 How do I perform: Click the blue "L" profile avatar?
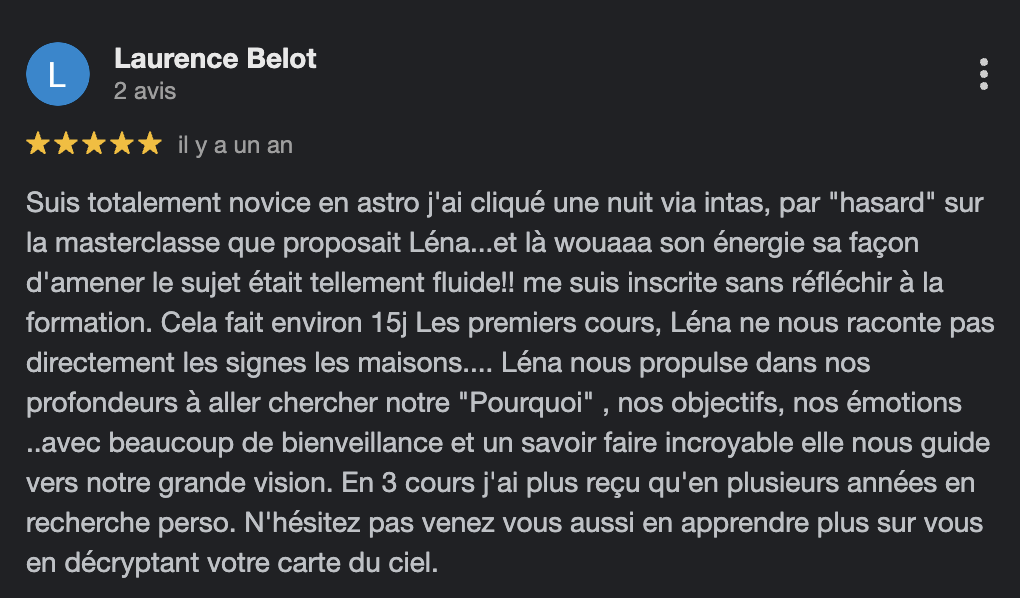pos(58,74)
